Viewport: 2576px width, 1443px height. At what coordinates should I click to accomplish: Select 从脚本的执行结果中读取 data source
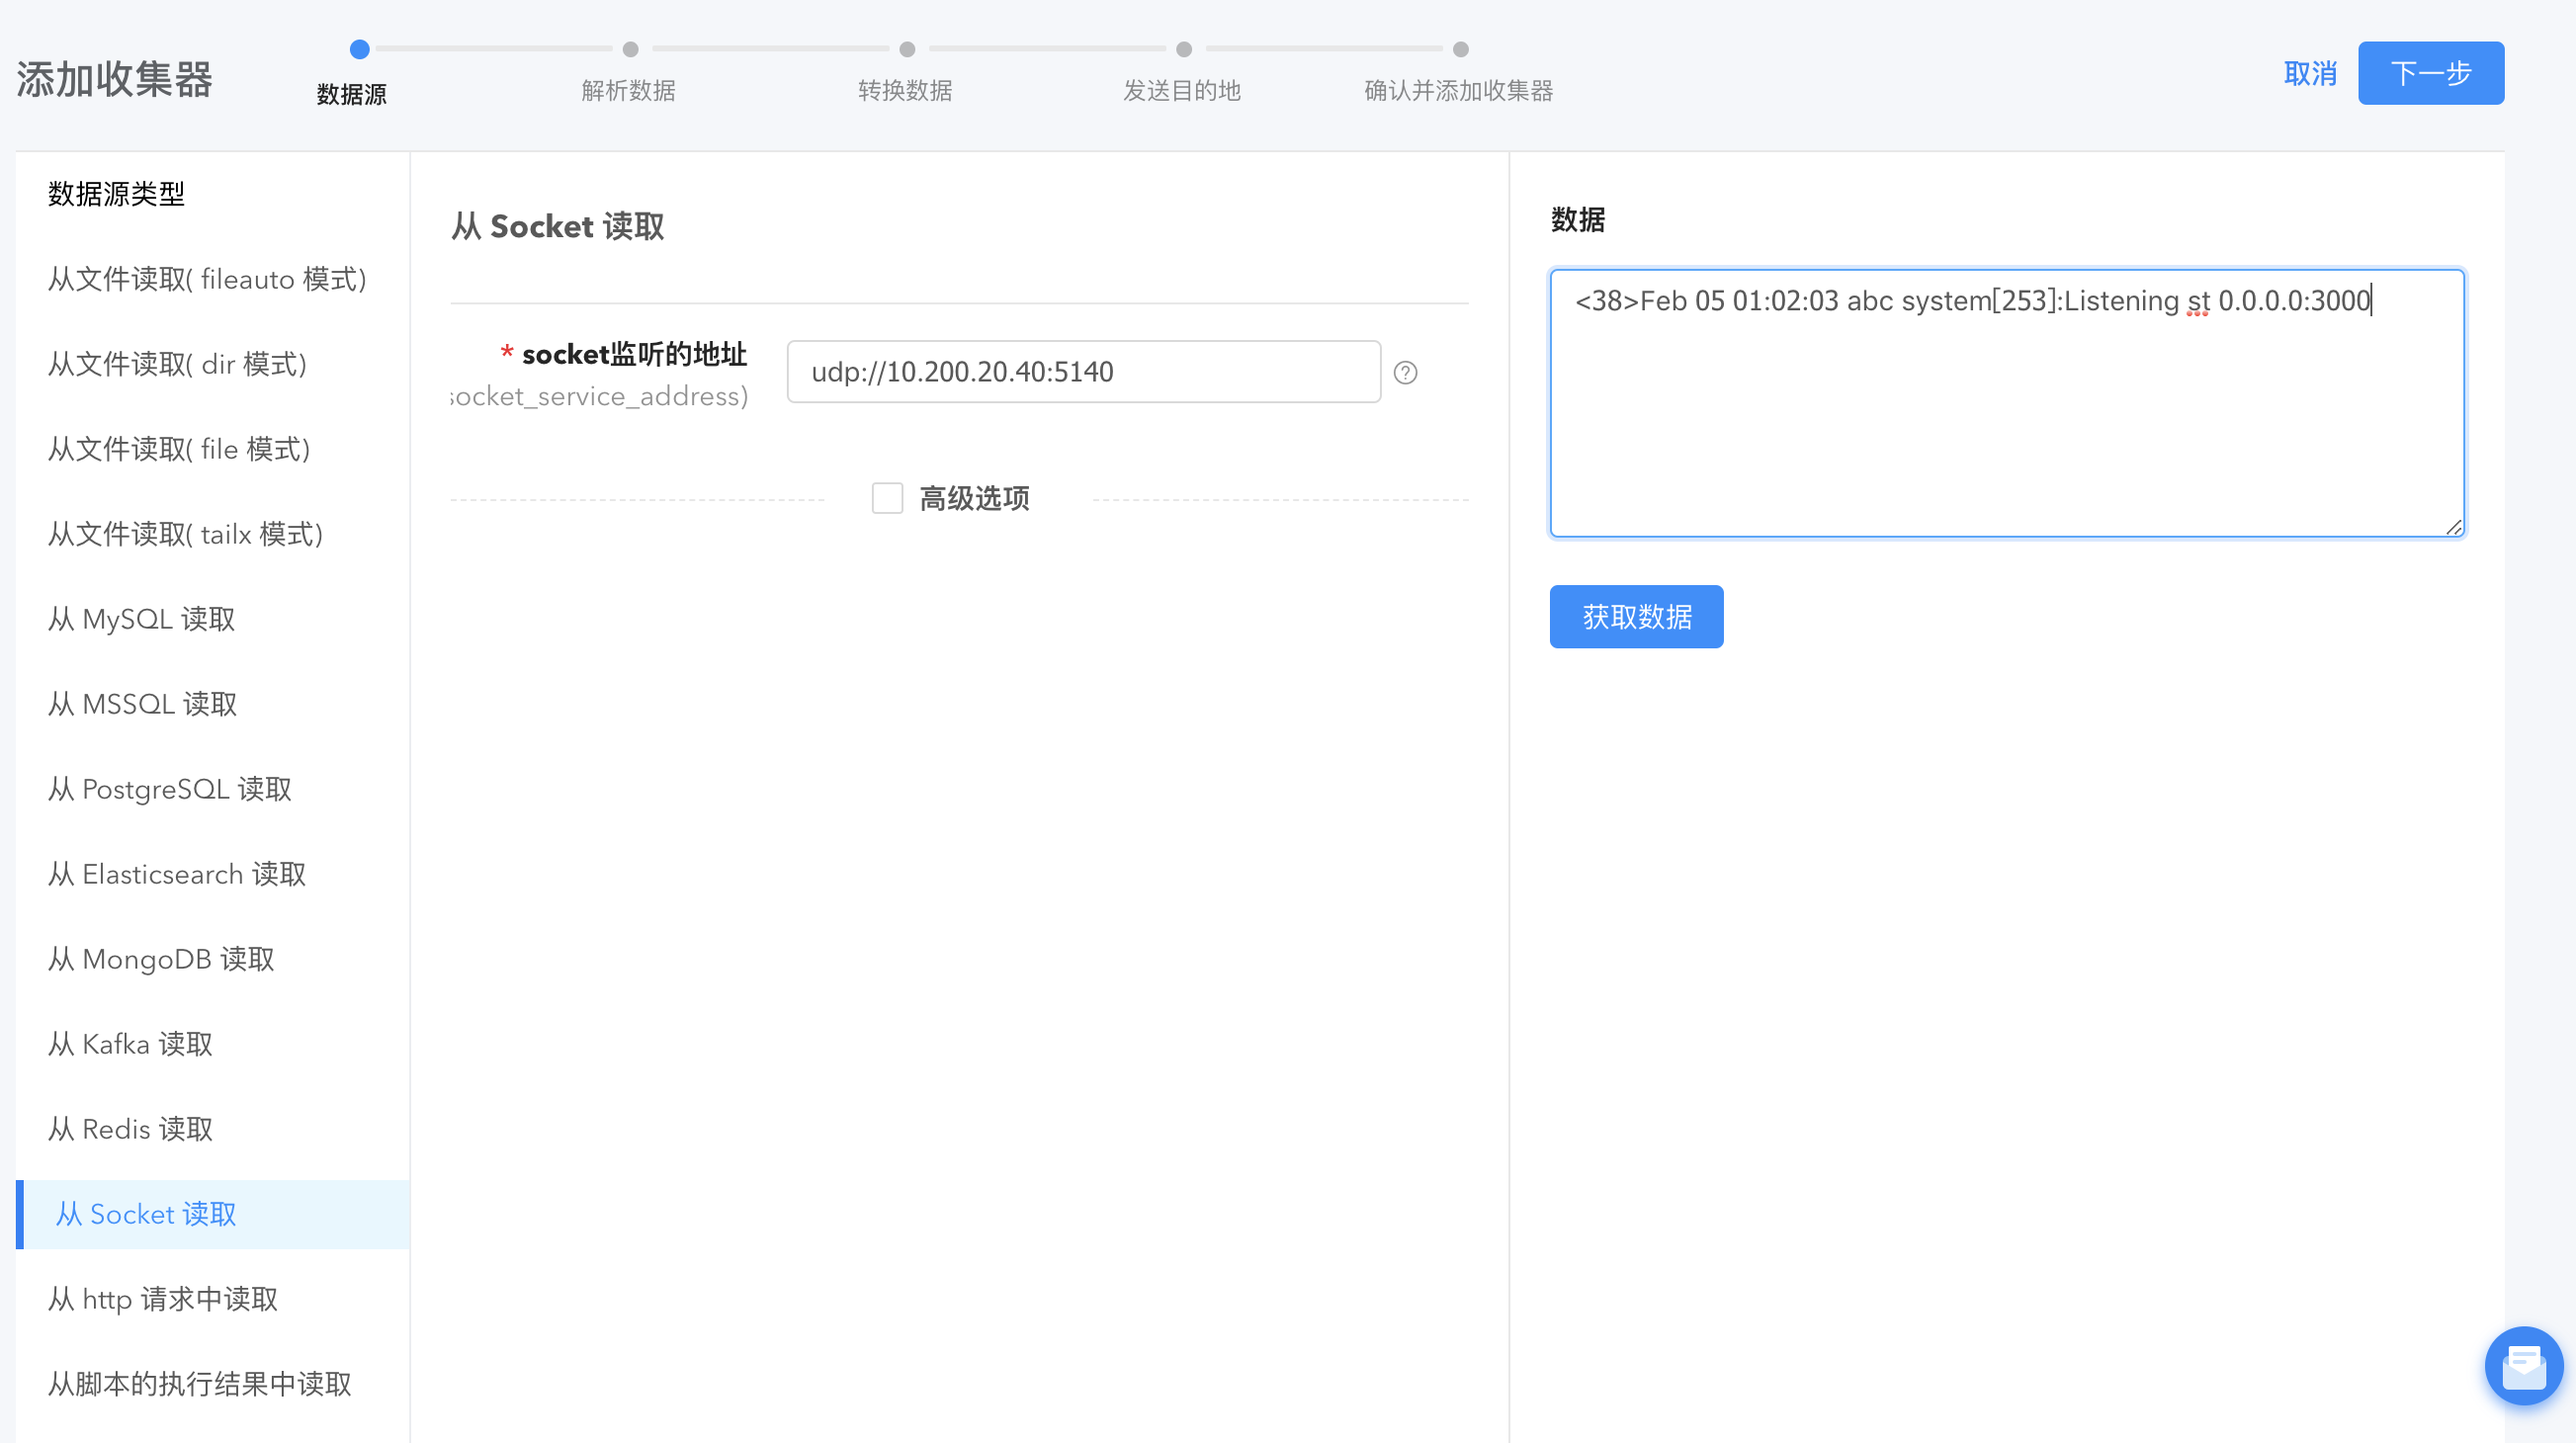pyautogui.click(x=213, y=1384)
